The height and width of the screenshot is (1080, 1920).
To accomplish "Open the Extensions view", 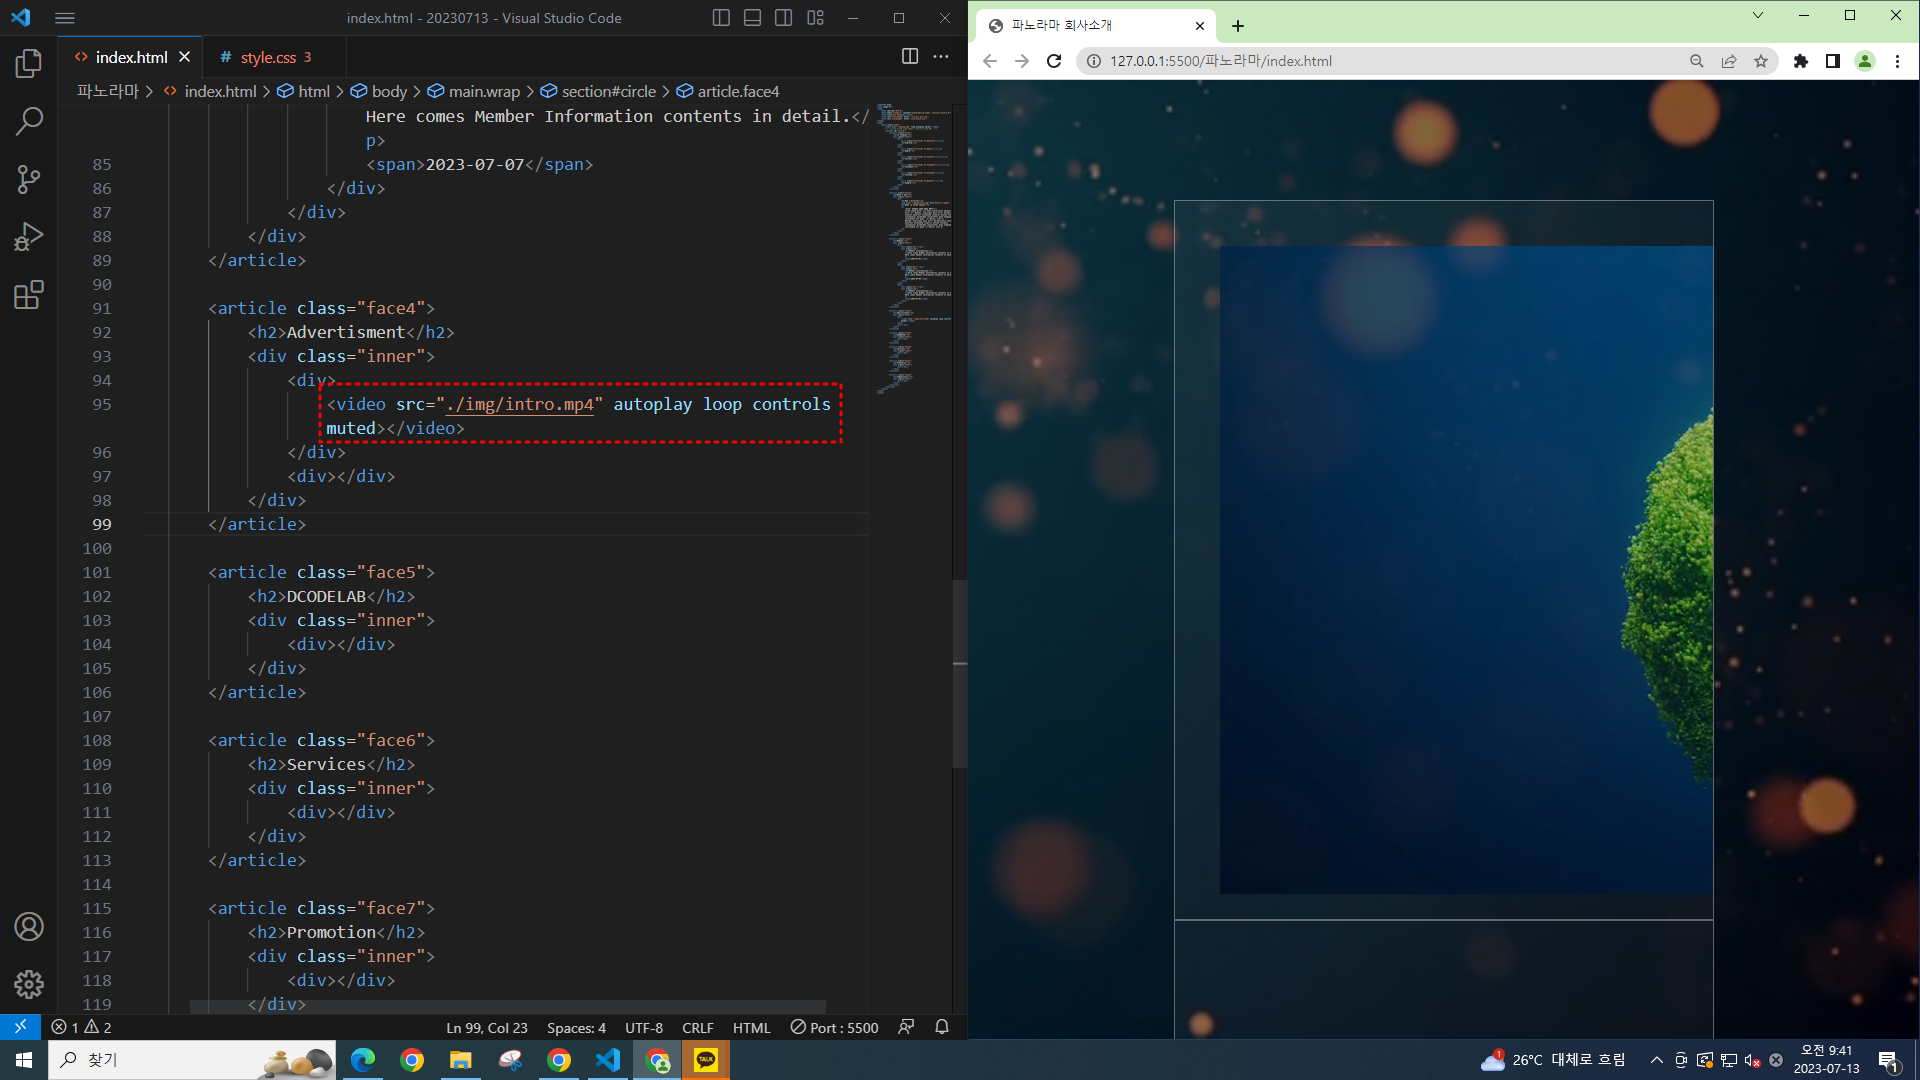I will [29, 295].
